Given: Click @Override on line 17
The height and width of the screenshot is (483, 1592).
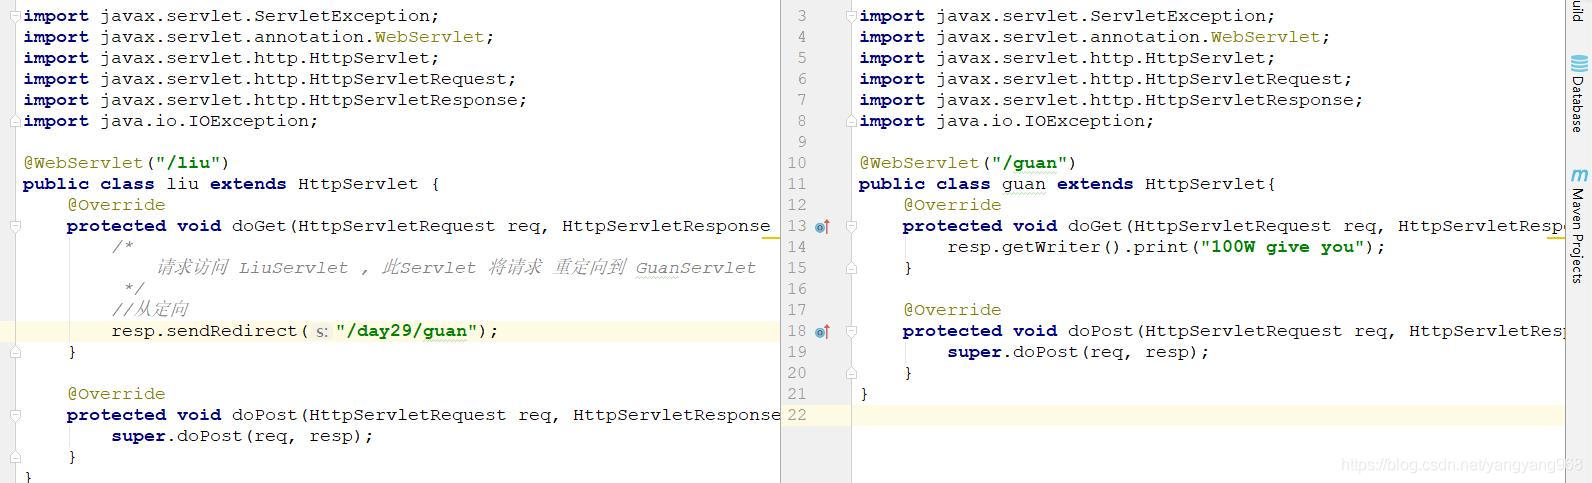Looking at the screenshot, I should point(952,310).
